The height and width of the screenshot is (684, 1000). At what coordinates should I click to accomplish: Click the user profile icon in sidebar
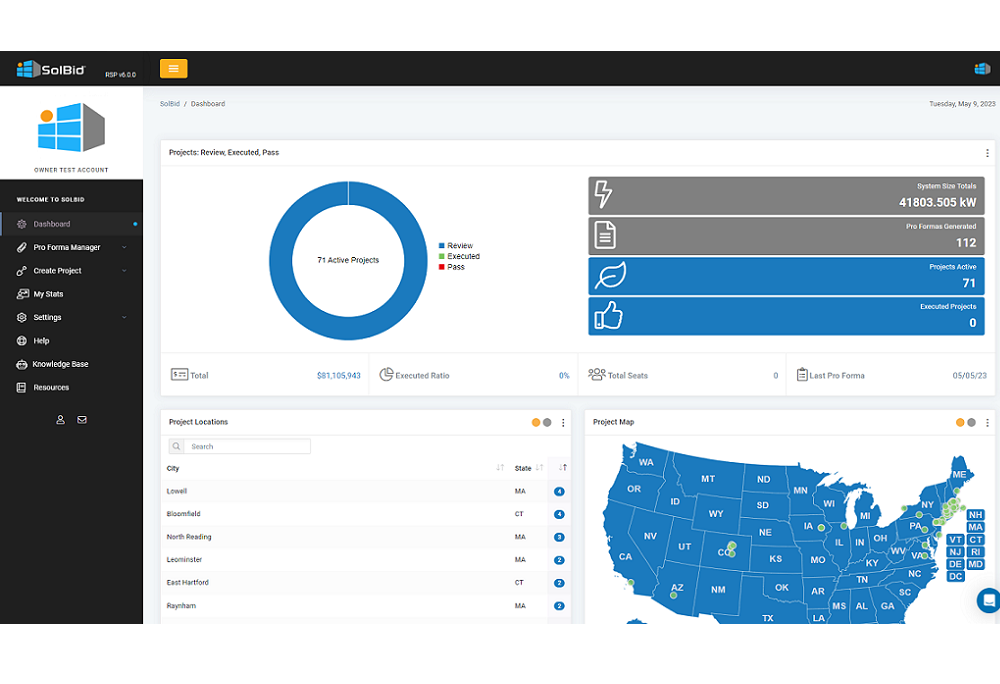[61, 419]
